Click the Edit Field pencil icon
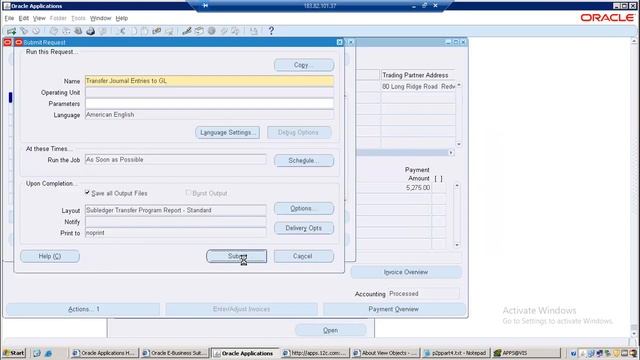The height and width of the screenshot is (360, 640). [x=187, y=31]
